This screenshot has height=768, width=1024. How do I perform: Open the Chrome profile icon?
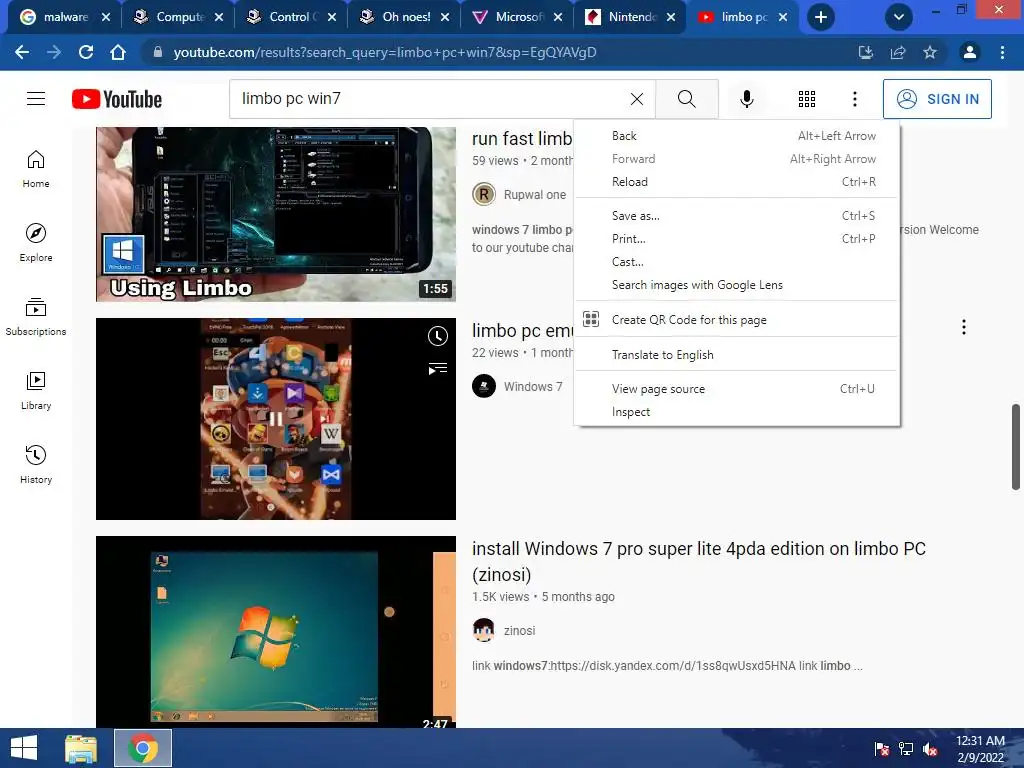point(970,52)
